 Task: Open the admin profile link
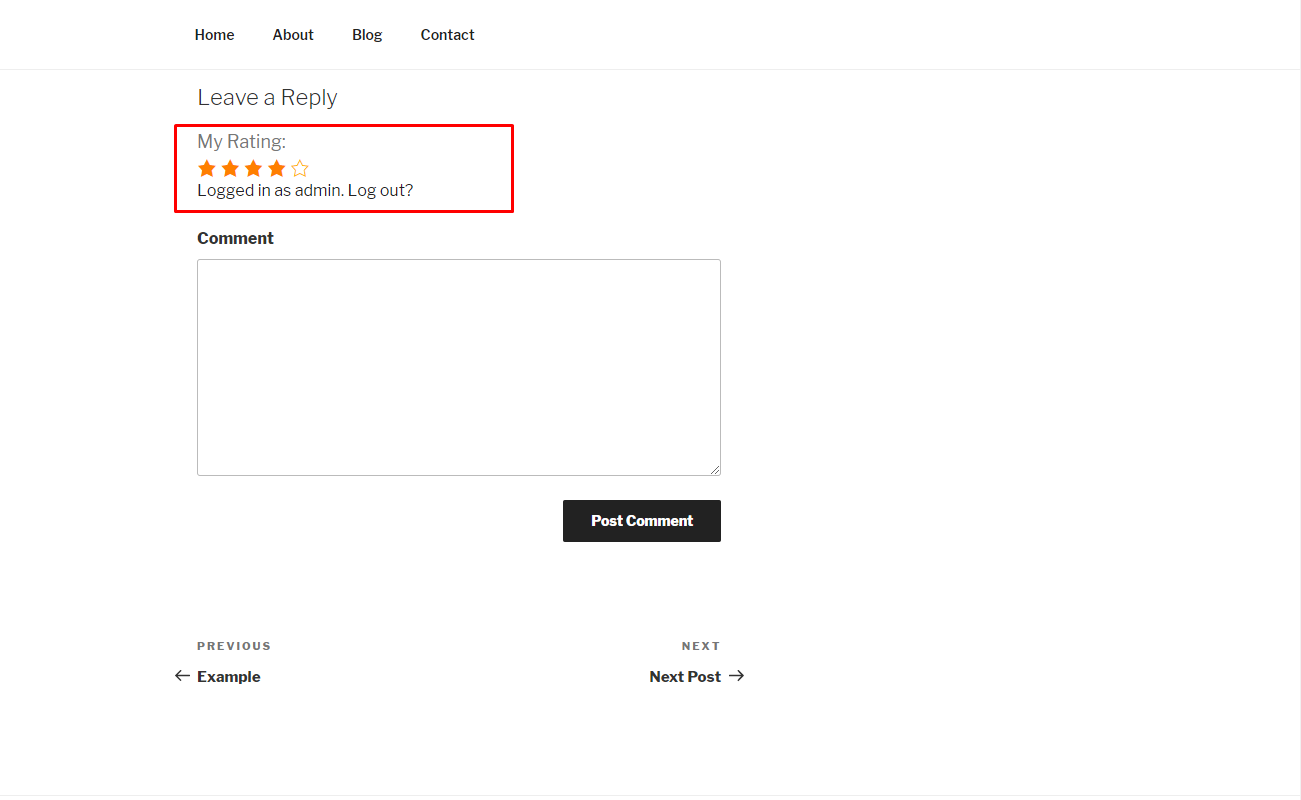click(318, 190)
